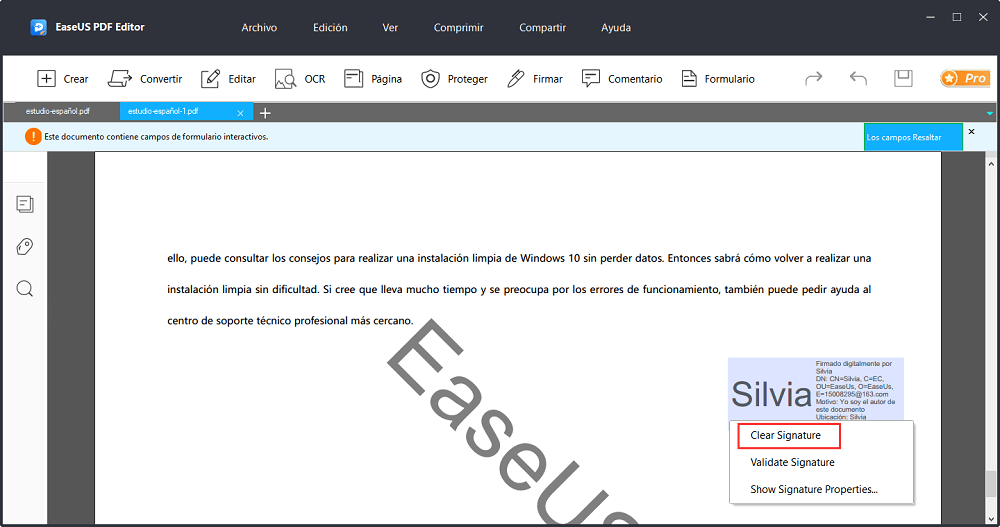
Task: Open the Edición menu
Action: click(330, 27)
